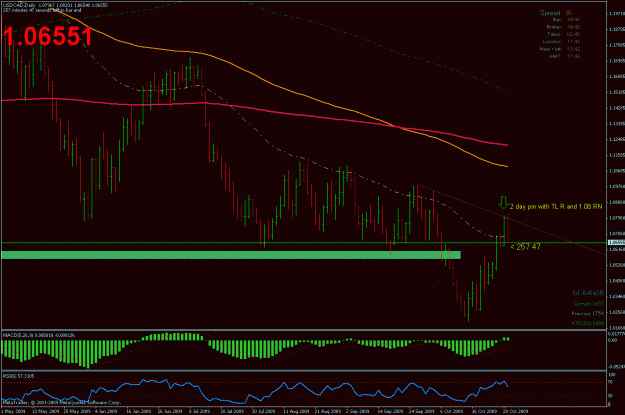
Task: Click the GMT time row
Action: click(564, 56)
